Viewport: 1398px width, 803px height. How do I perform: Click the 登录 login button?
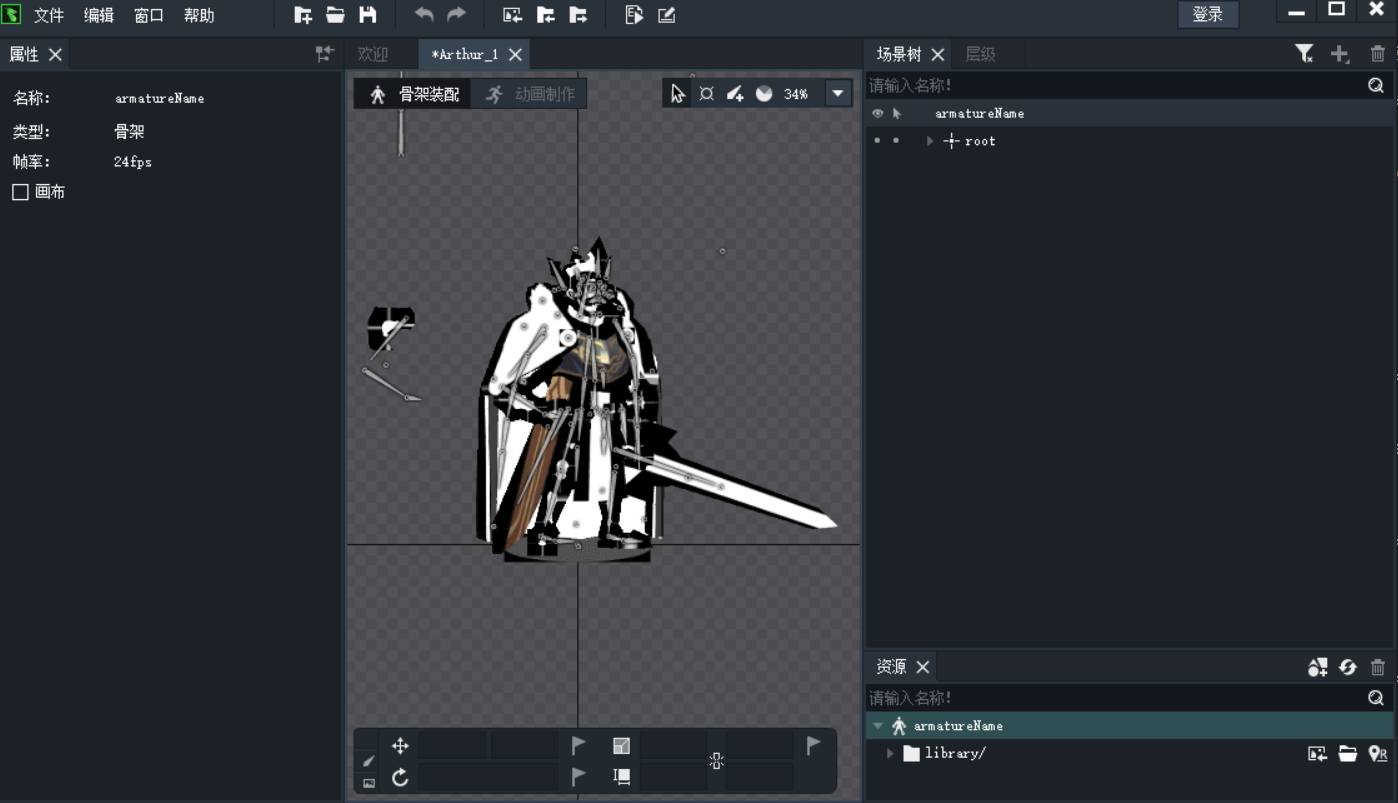1208,14
